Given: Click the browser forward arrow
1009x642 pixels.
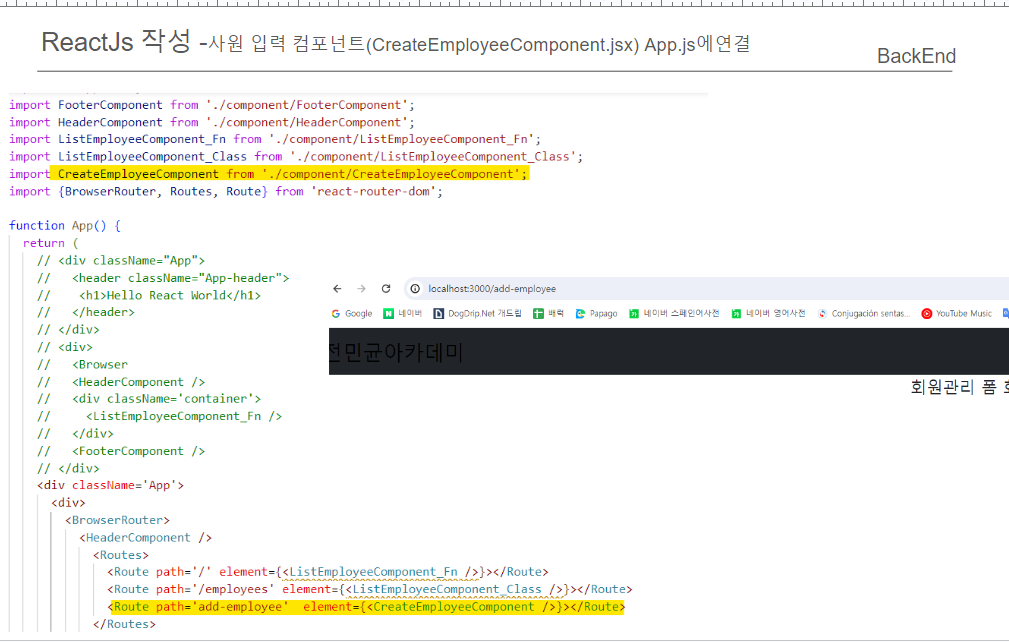Looking at the screenshot, I should coord(361,289).
